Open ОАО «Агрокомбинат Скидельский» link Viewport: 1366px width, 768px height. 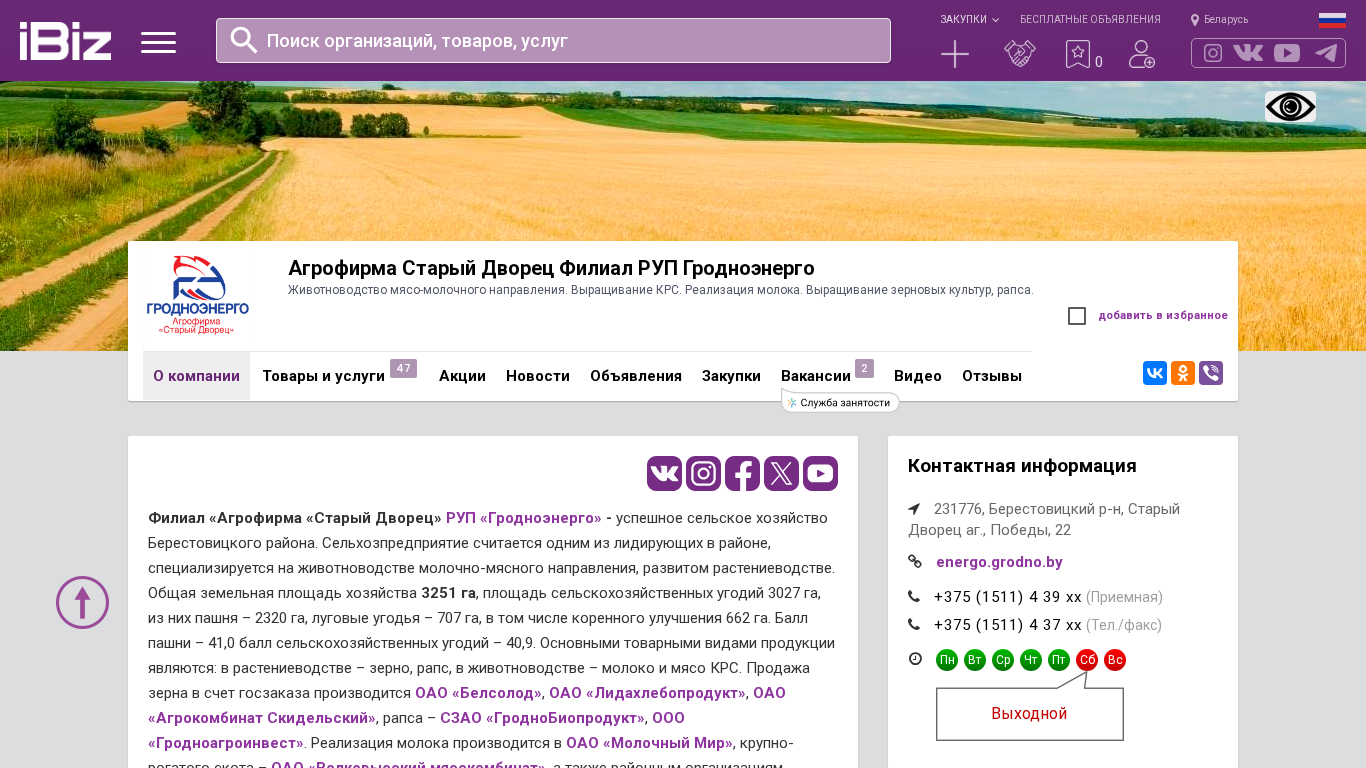[x=467, y=705]
